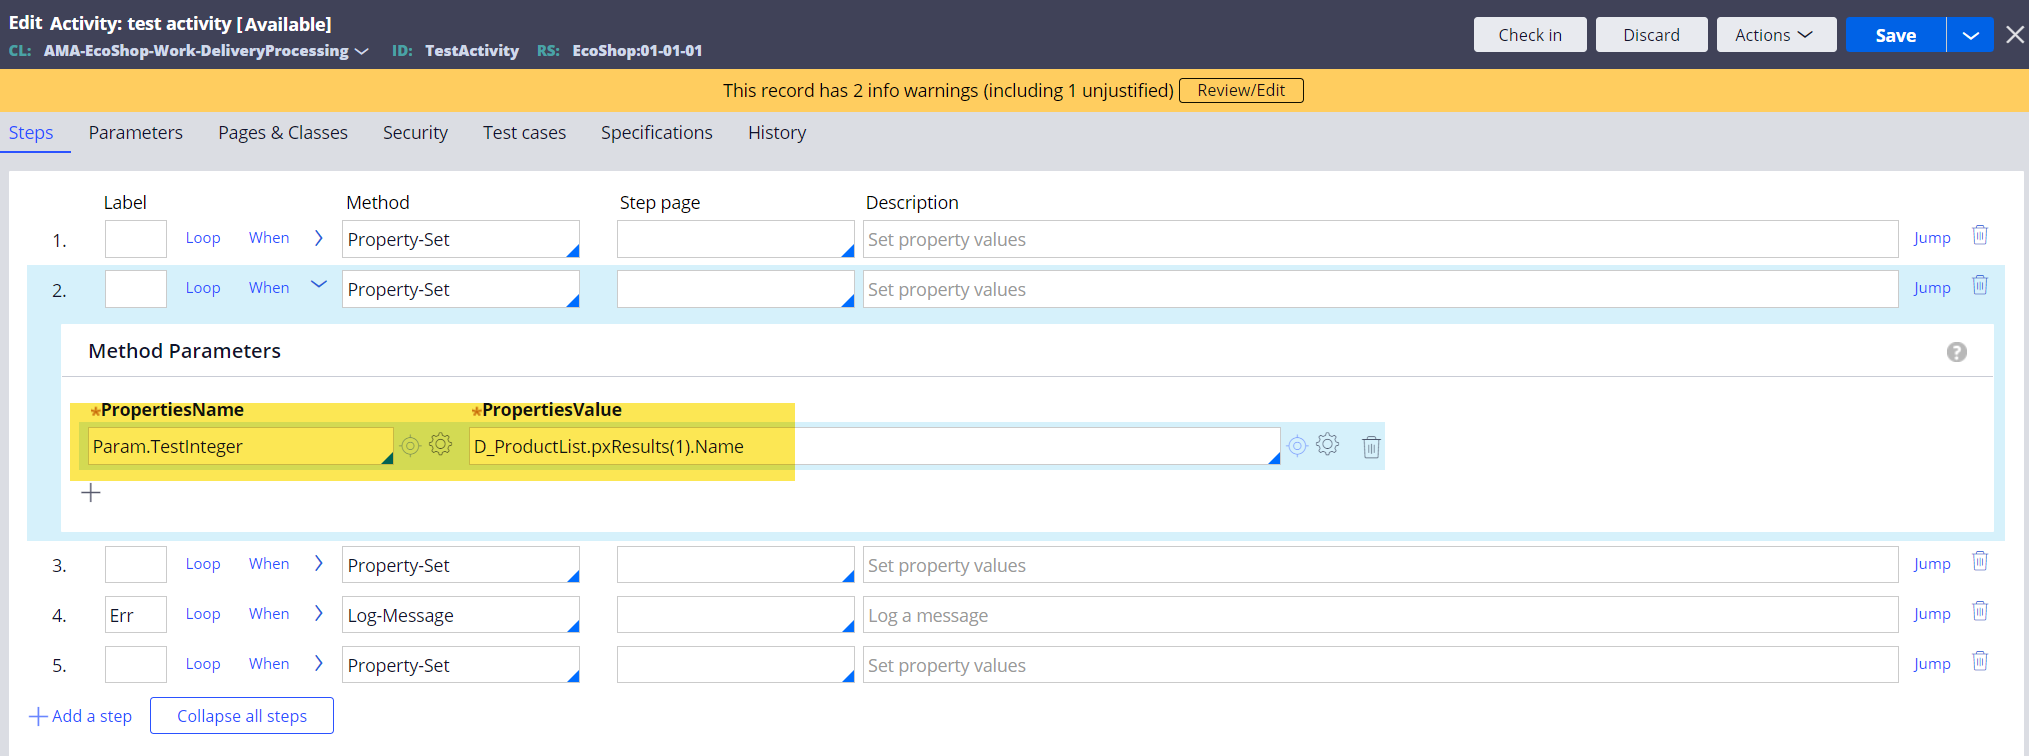The width and height of the screenshot is (2029, 756).
Task: Click the When link on step 5
Action: click(x=269, y=664)
